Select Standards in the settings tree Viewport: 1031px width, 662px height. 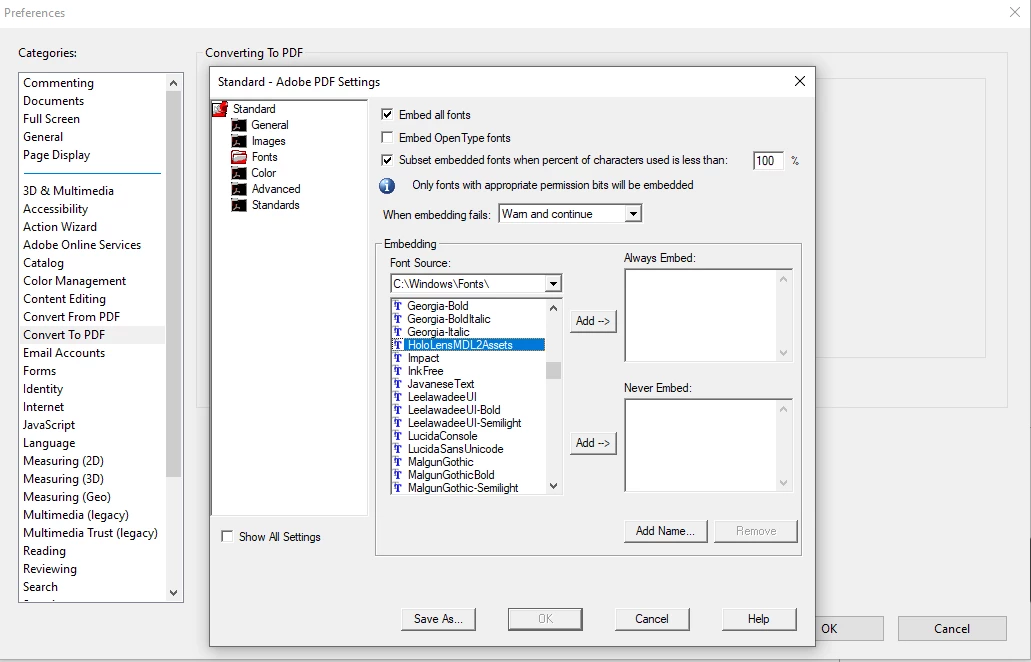click(x=276, y=205)
